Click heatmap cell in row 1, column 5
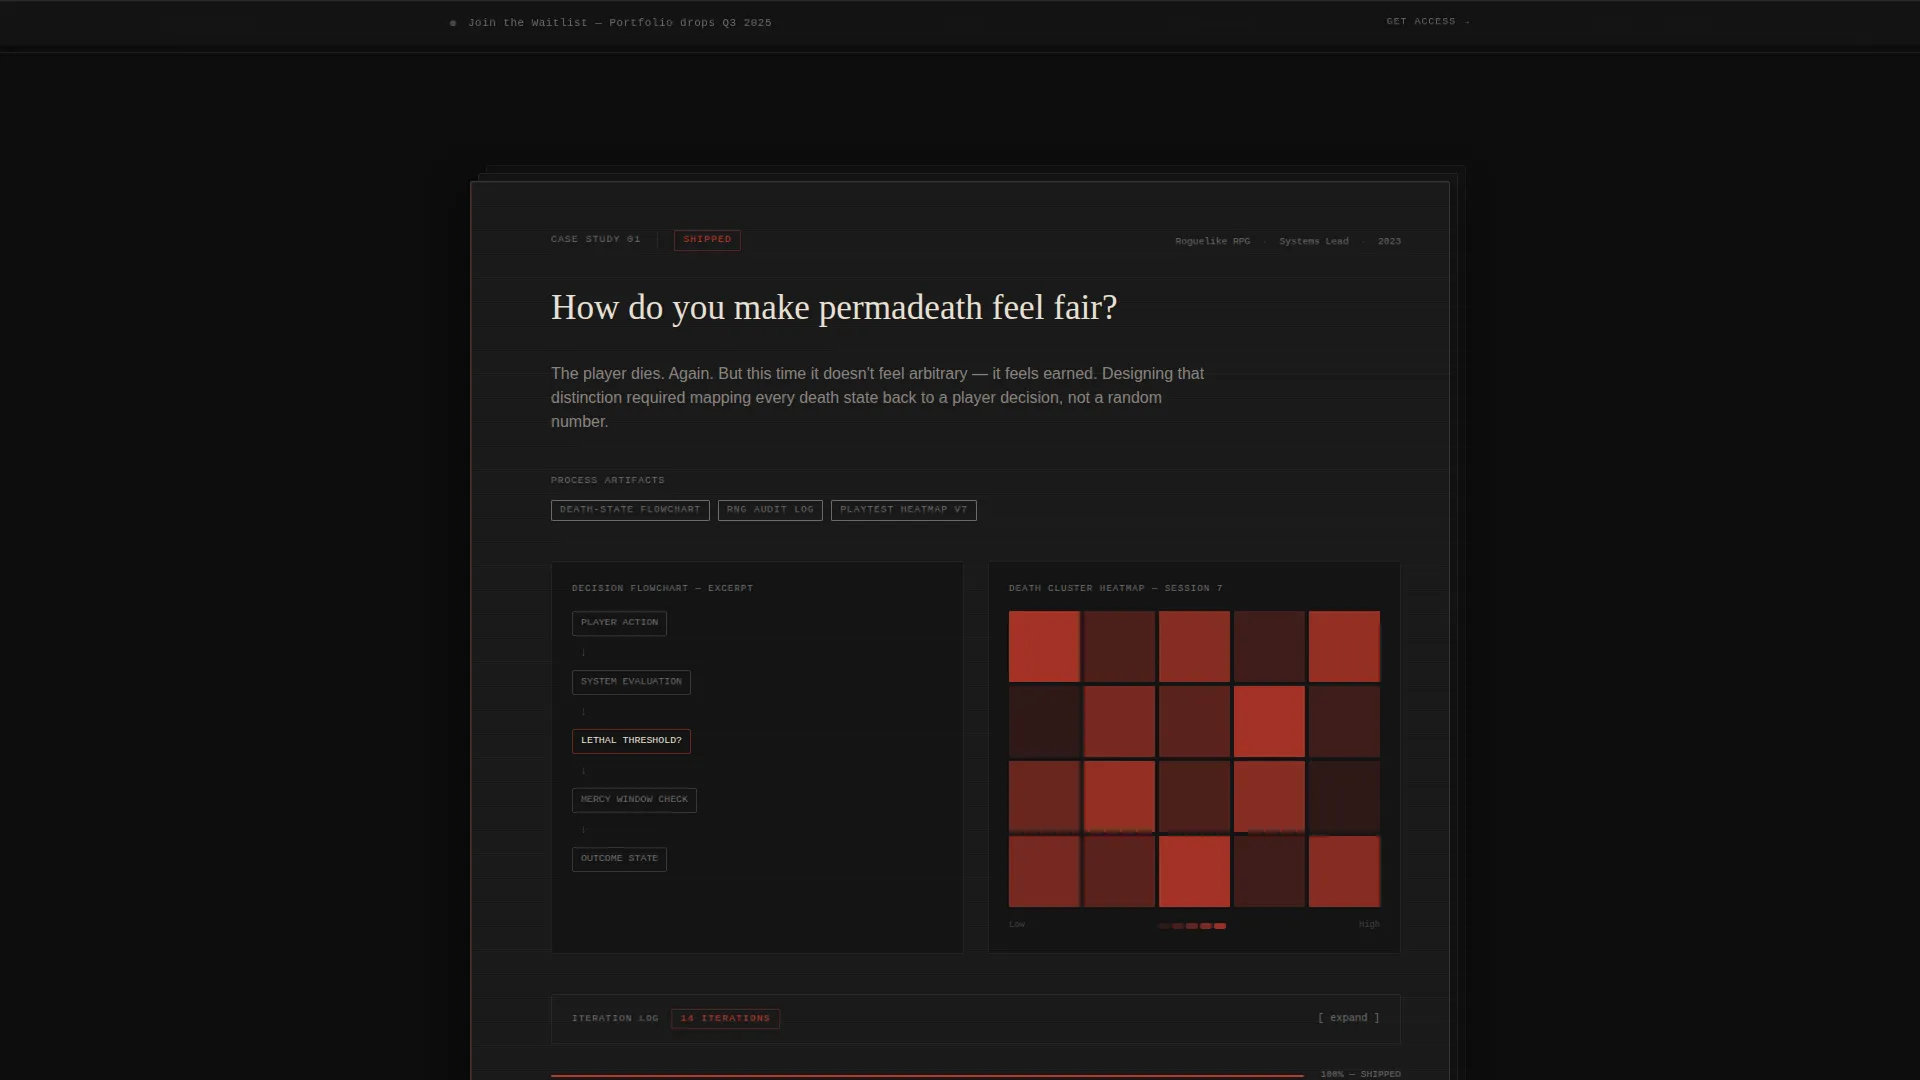 (1344, 646)
